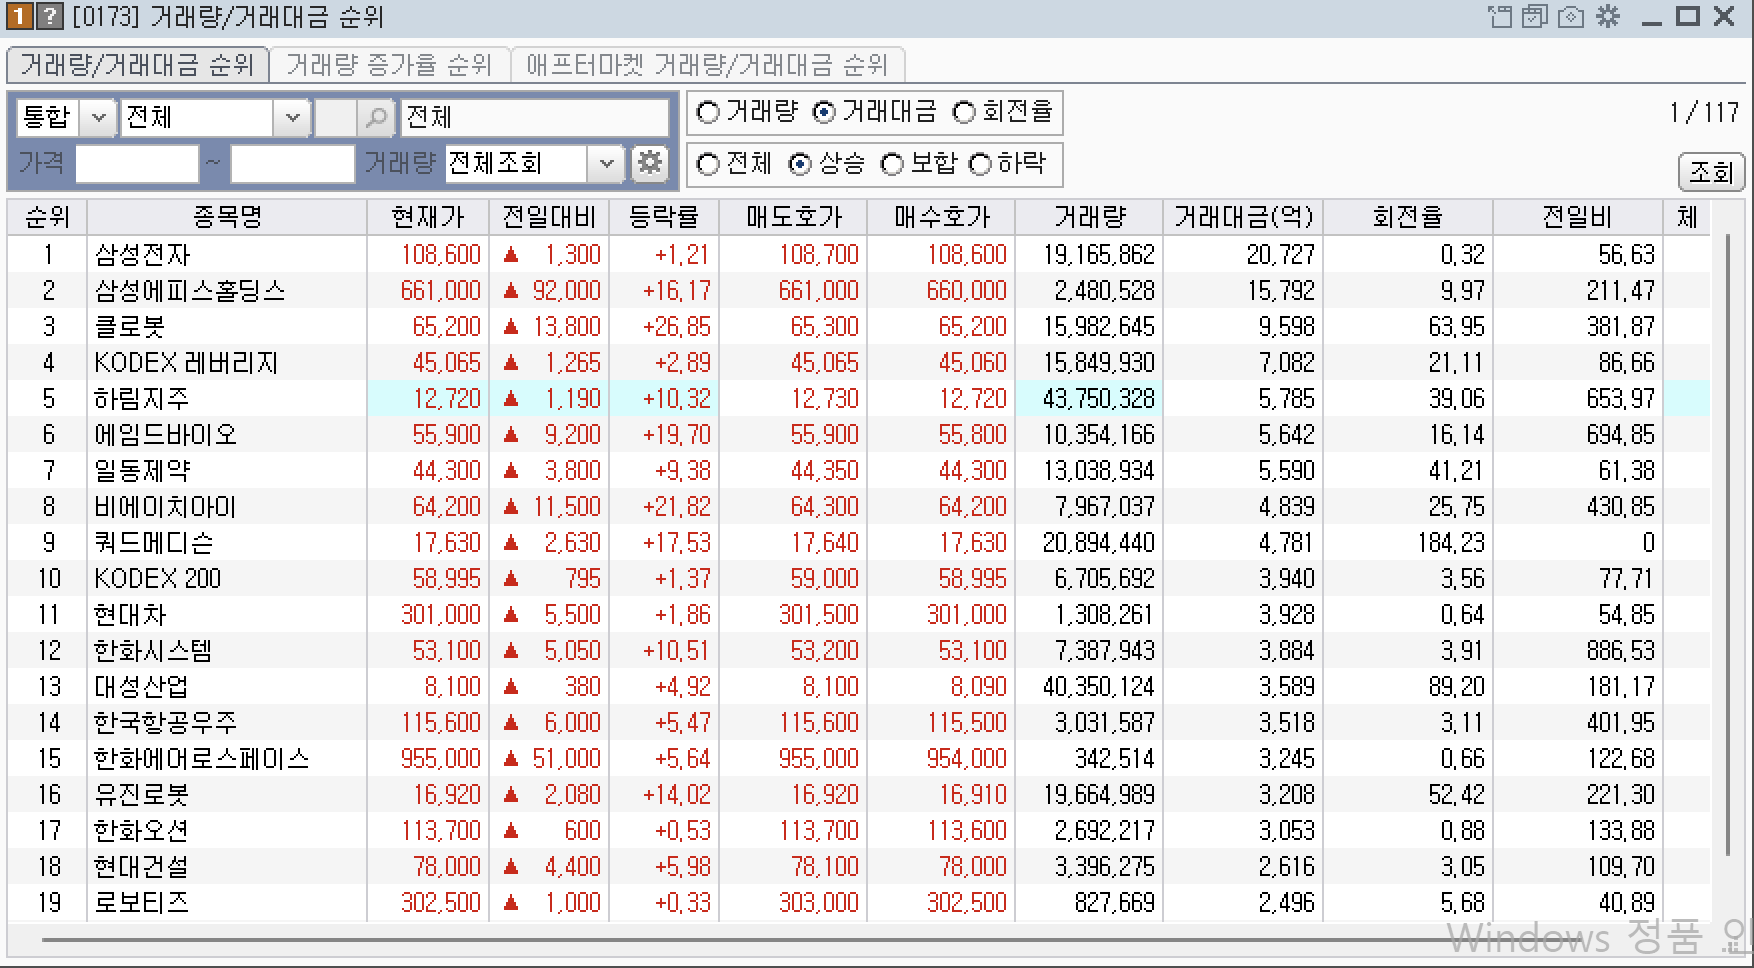The height and width of the screenshot is (968, 1754).
Task: Select stock 한국항공우주
Action: [x=166, y=722]
